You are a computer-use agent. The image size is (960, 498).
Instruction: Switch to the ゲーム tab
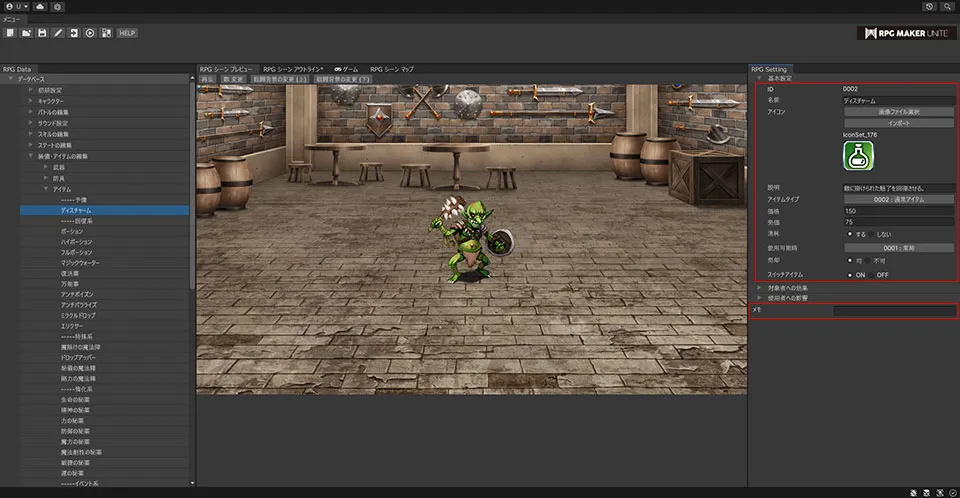(347, 69)
